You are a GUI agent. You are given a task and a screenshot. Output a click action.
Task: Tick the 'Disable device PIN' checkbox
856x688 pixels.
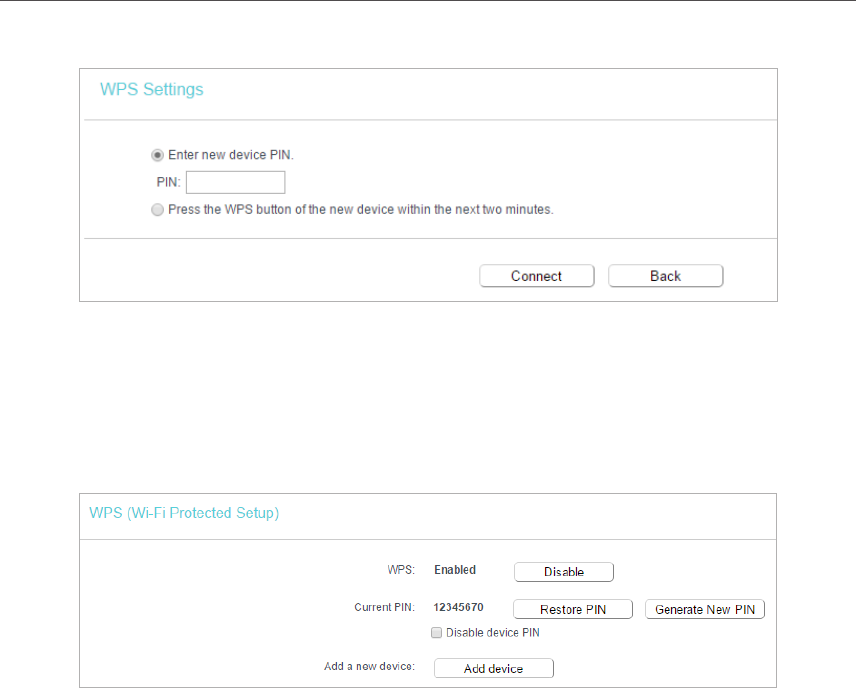[x=436, y=632]
